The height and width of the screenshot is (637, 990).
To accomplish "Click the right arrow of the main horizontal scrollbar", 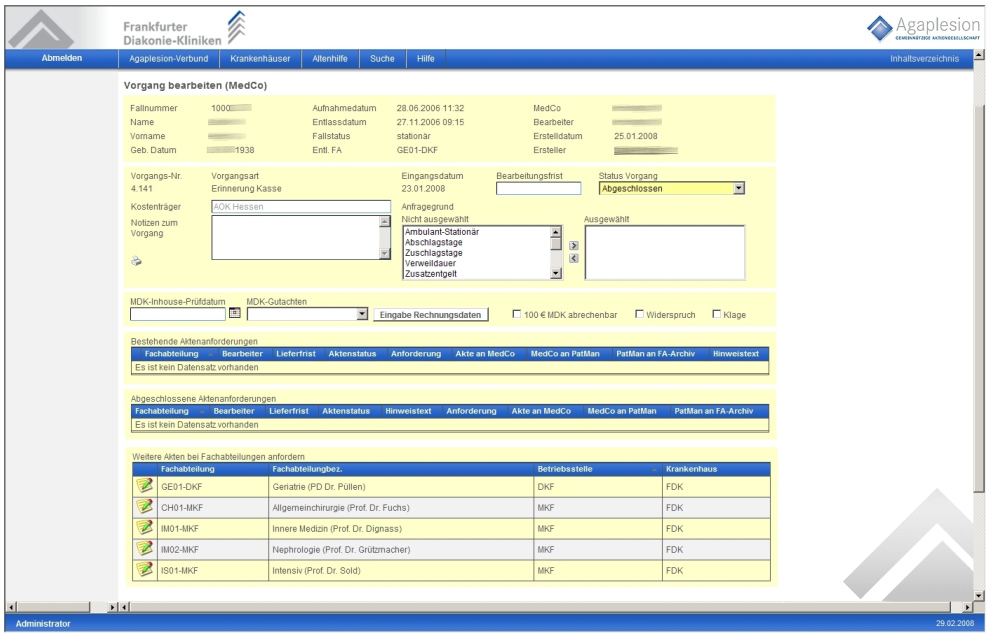I will (967, 607).
